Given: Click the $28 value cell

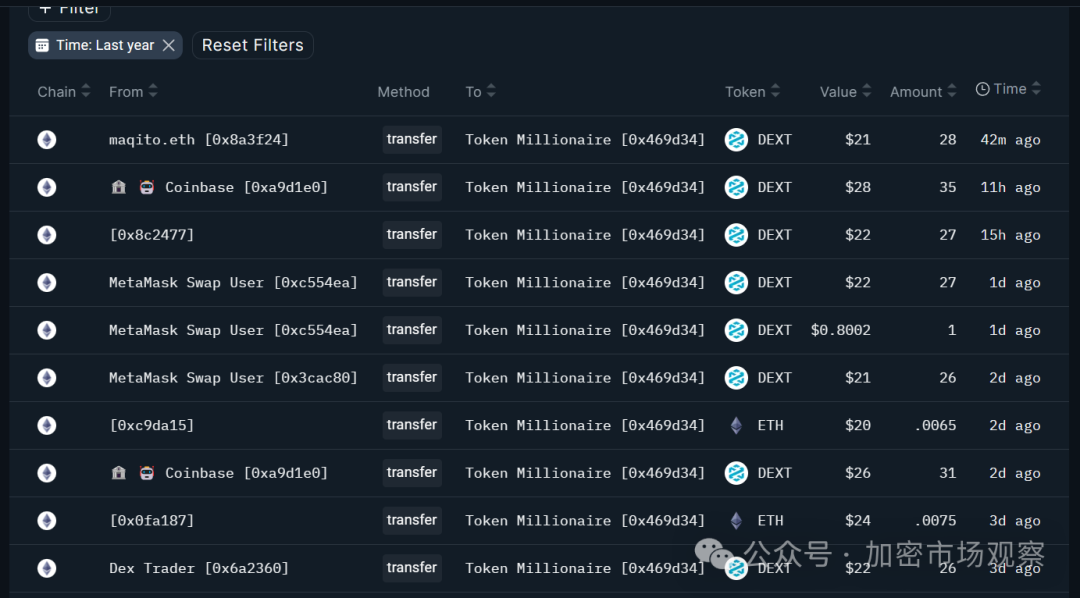Looking at the screenshot, I should coord(858,187).
